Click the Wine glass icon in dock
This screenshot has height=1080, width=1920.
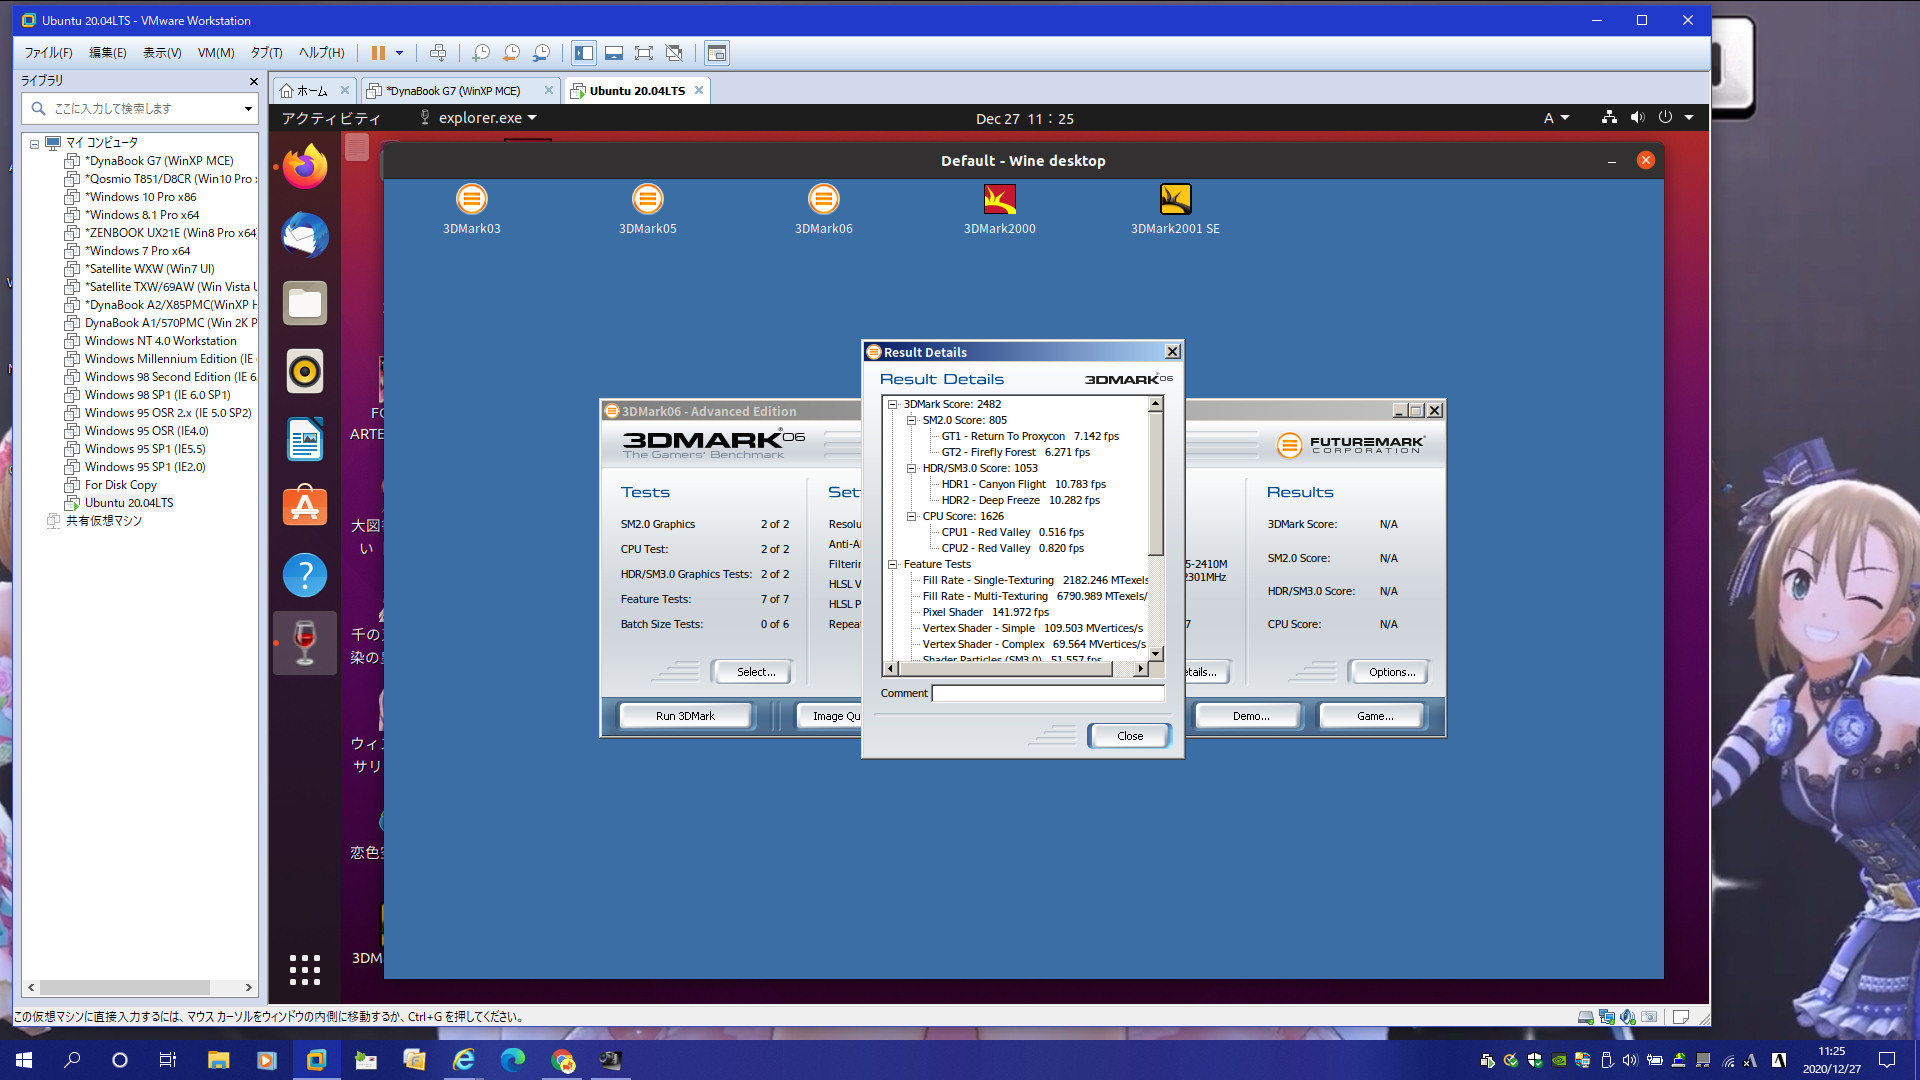click(305, 642)
